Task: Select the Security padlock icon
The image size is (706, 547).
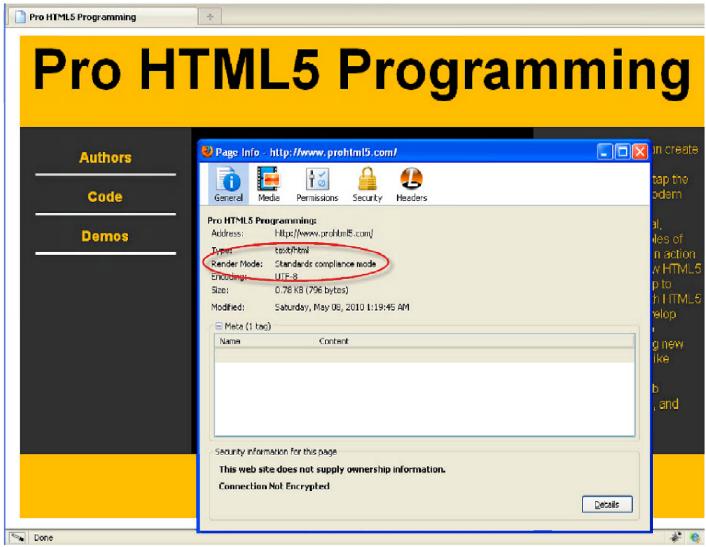Action: click(x=366, y=181)
